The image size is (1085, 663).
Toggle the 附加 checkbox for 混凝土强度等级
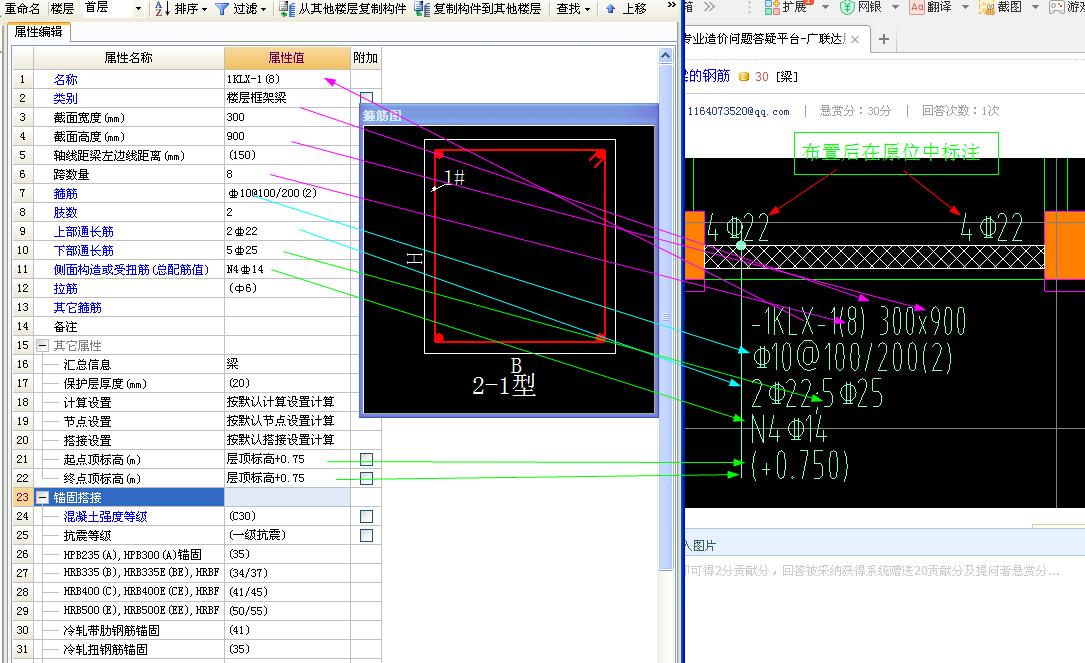pos(367,516)
